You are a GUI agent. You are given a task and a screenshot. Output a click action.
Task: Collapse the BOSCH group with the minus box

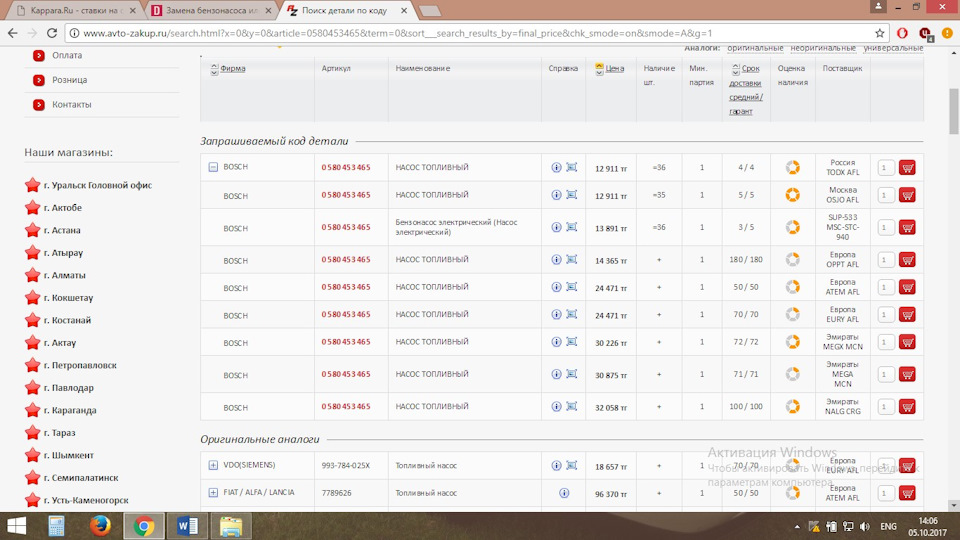pyautogui.click(x=213, y=167)
